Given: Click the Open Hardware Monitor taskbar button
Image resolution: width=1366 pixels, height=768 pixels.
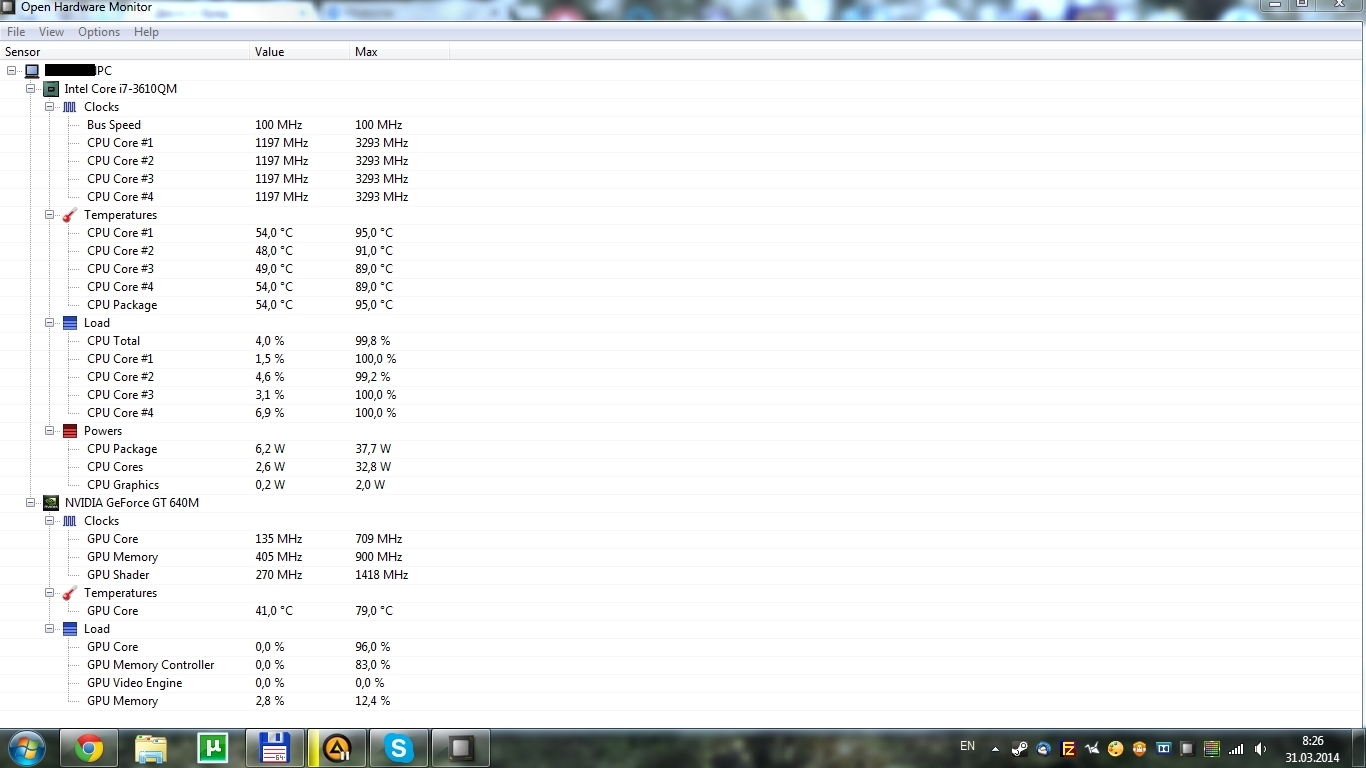Looking at the screenshot, I should (461, 748).
